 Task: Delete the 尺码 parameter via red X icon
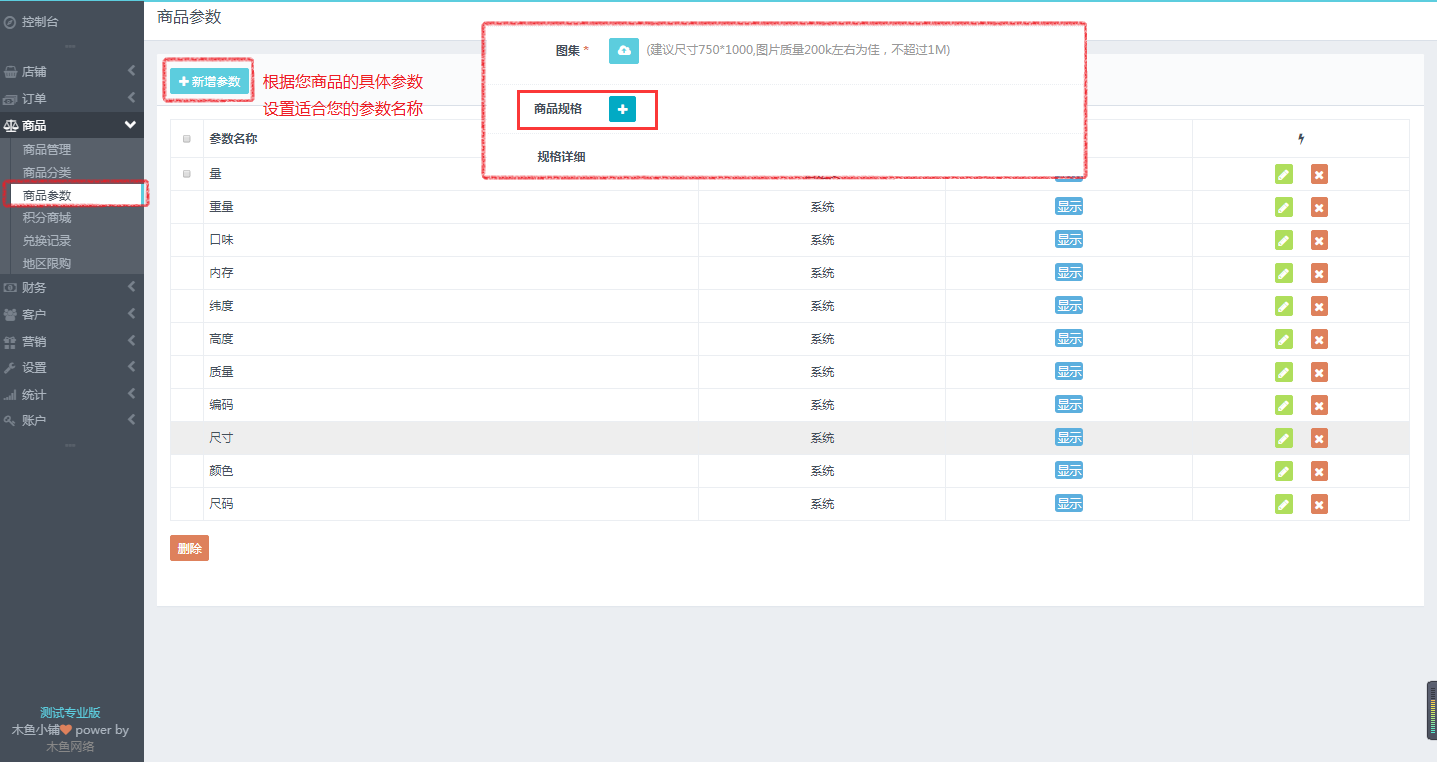tap(1319, 504)
